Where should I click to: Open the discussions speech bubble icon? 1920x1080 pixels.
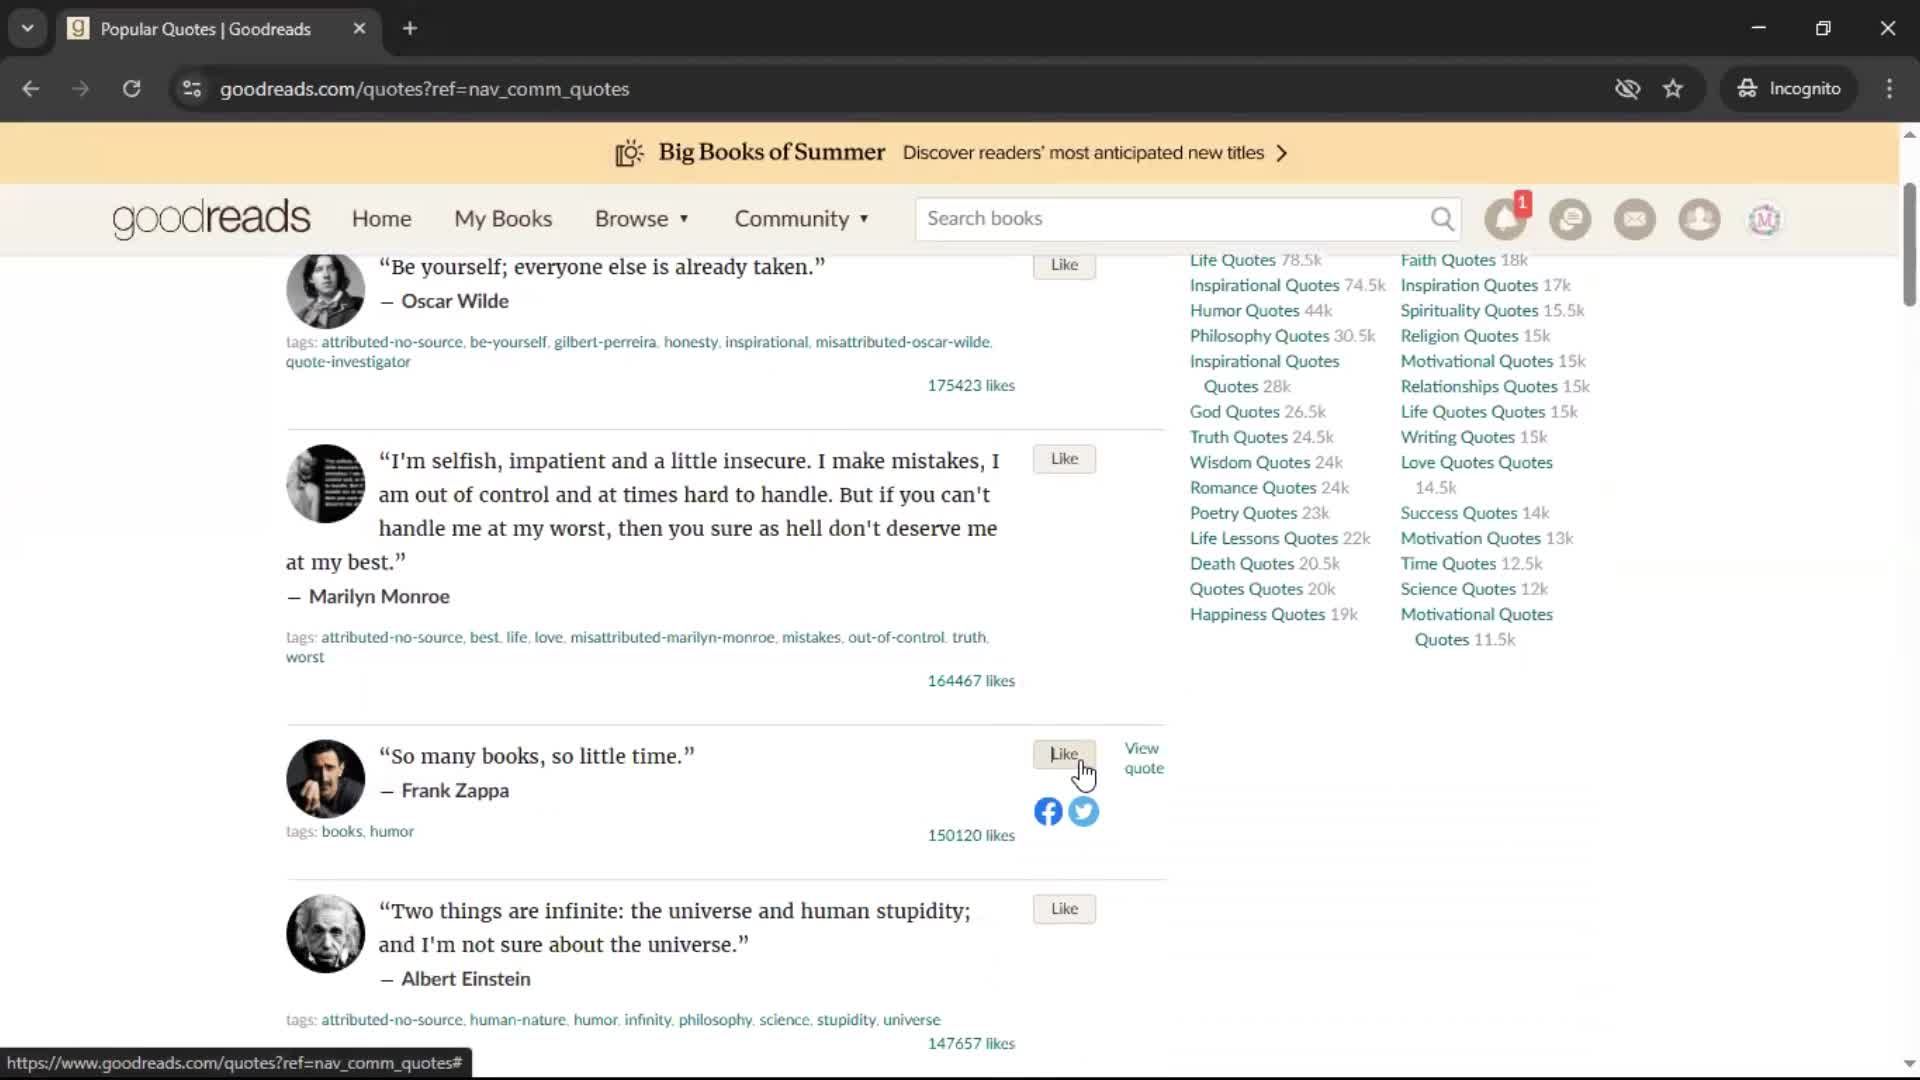(x=1570, y=219)
